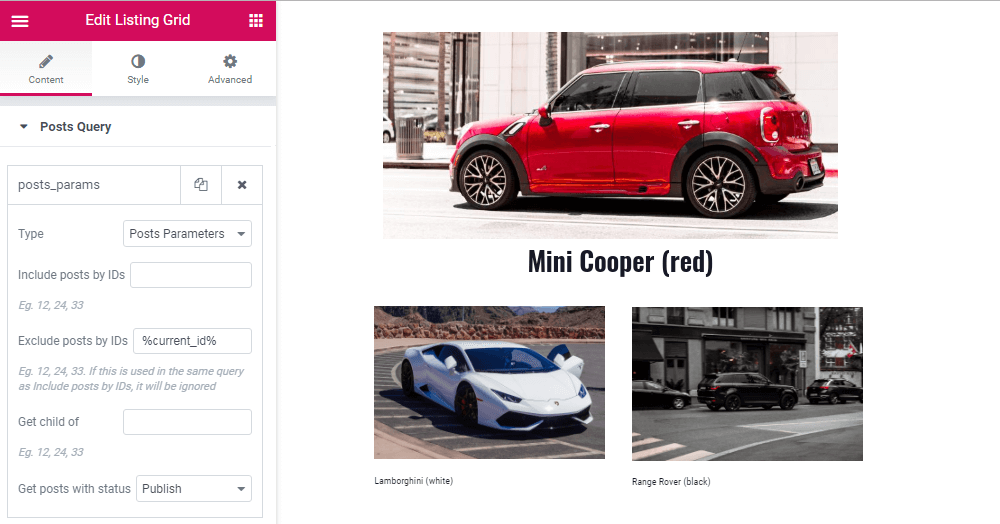1000x524 pixels.
Task: Duplicate the posts_params item
Action: (201, 185)
